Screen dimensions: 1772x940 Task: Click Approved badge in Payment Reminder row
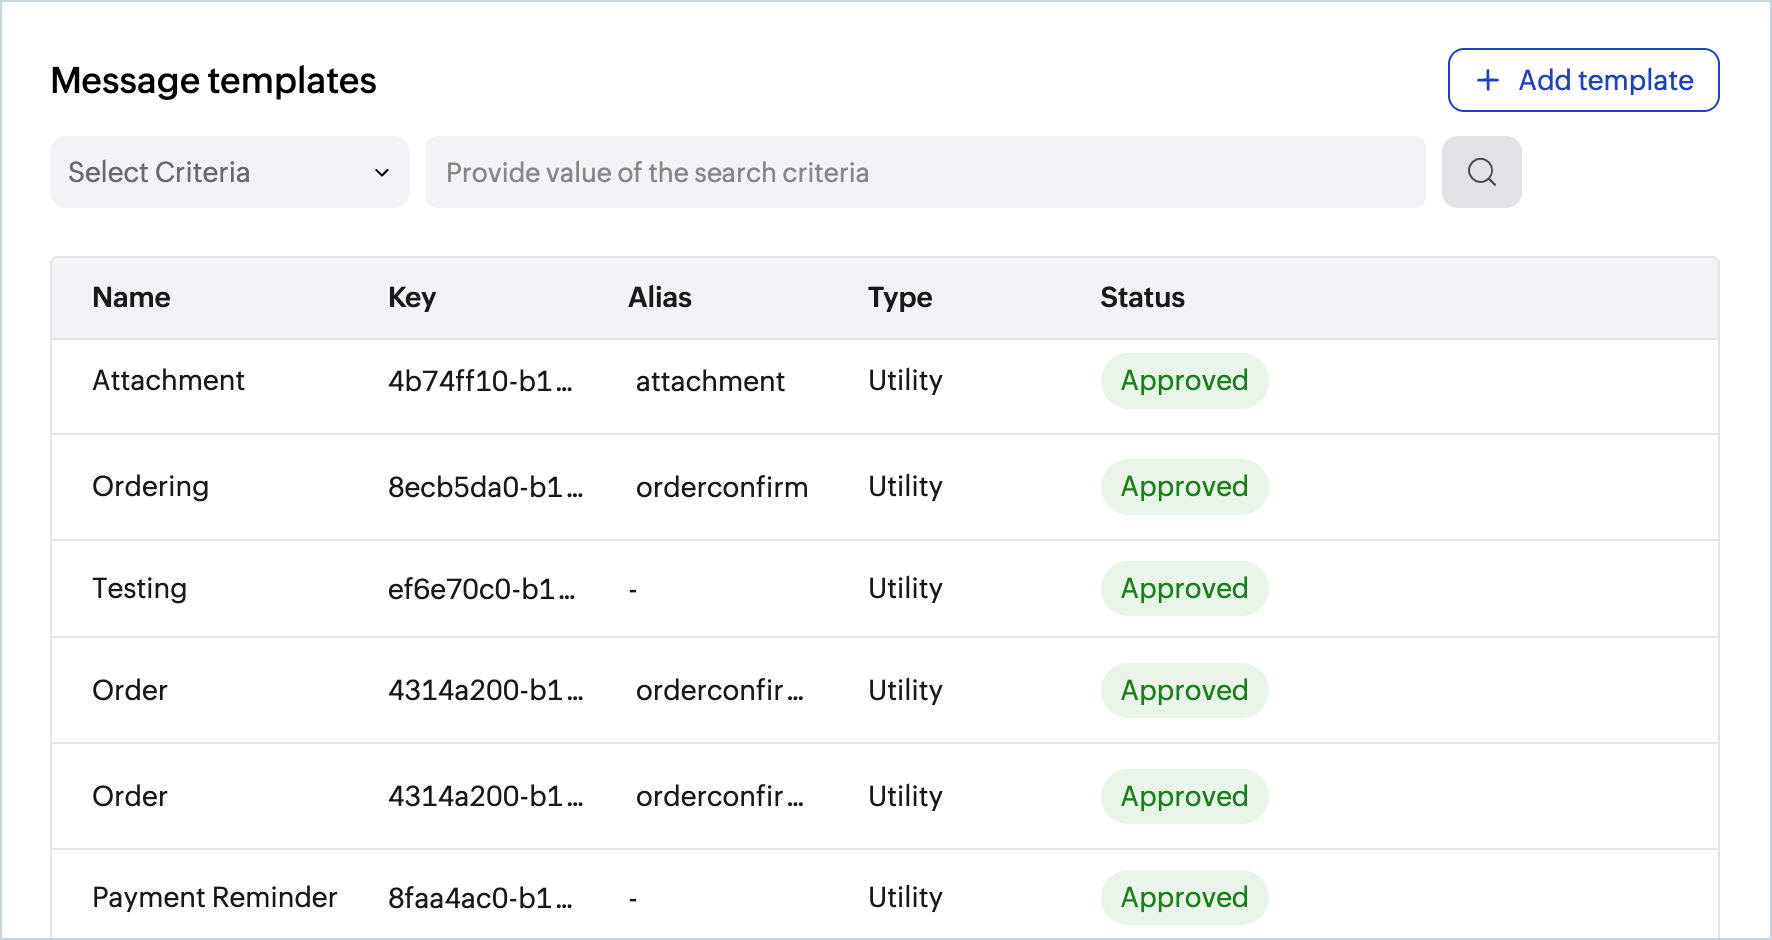tap(1184, 897)
